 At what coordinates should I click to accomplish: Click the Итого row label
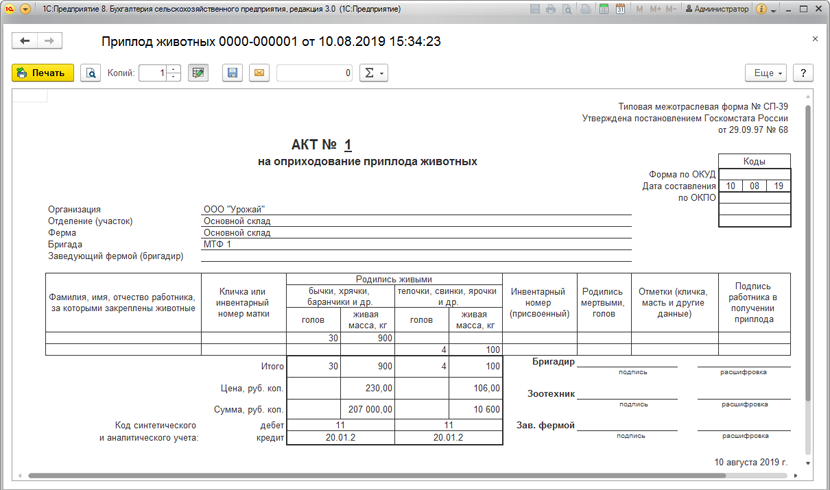[x=273, y=366]
